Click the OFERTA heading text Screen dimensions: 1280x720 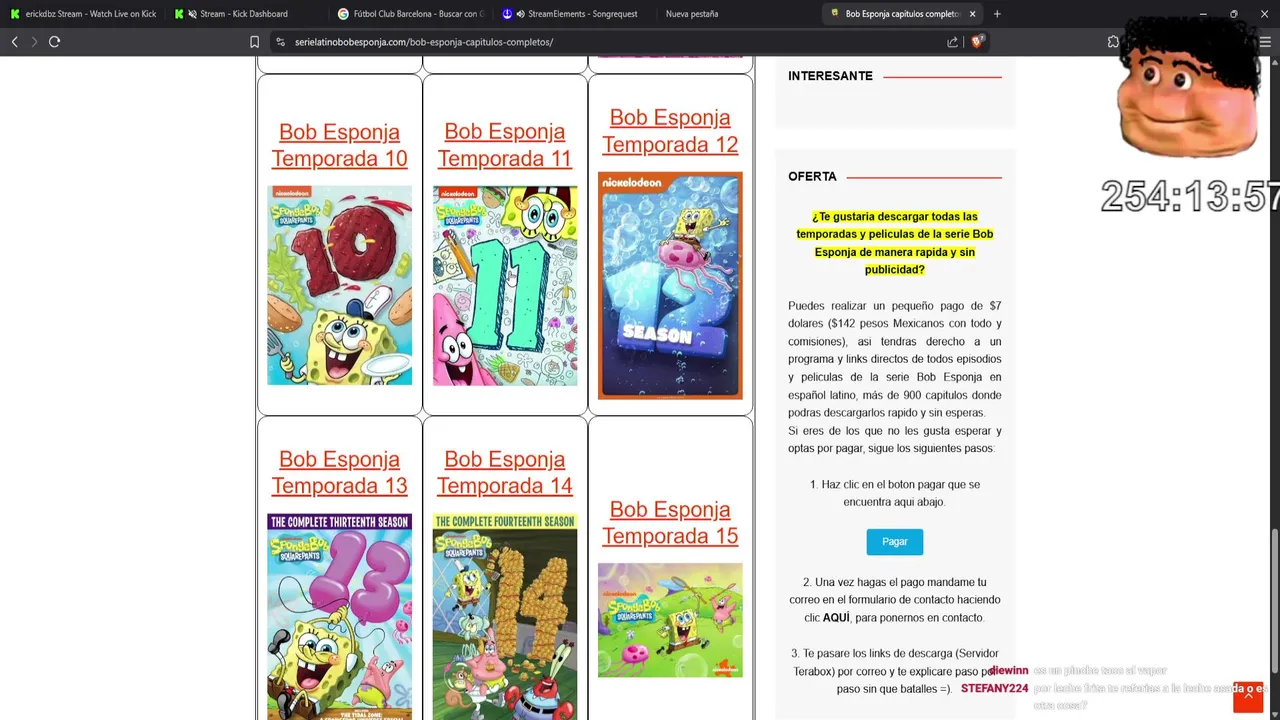point(812,176)
